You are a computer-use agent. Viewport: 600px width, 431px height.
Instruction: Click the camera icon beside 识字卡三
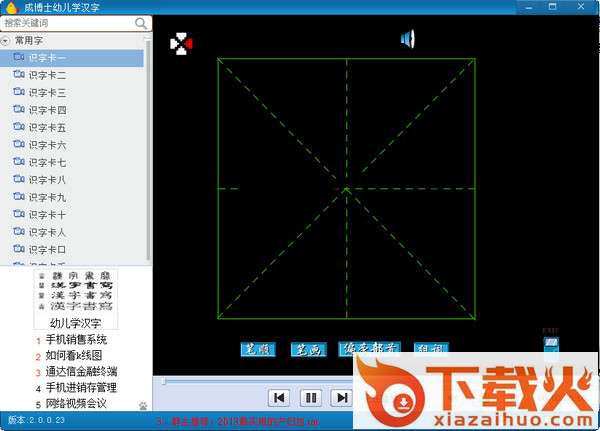click(x=19, y=92)
